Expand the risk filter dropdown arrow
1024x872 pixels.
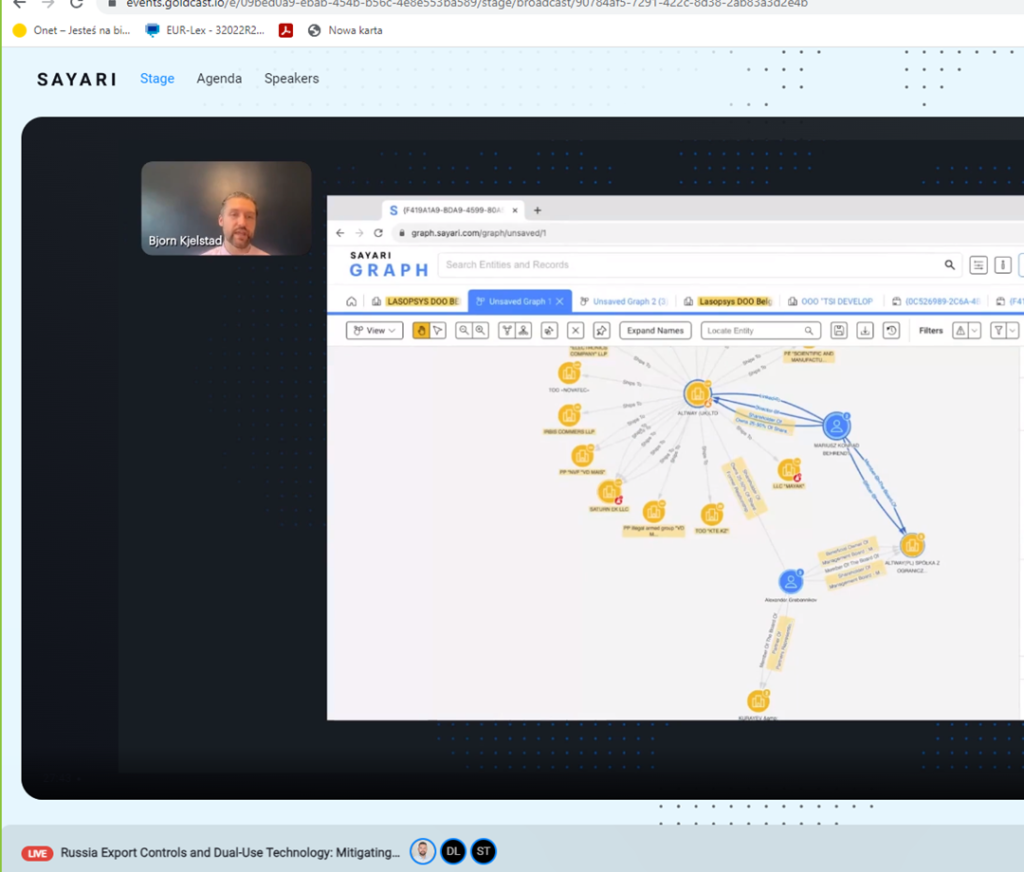[974, 331]
